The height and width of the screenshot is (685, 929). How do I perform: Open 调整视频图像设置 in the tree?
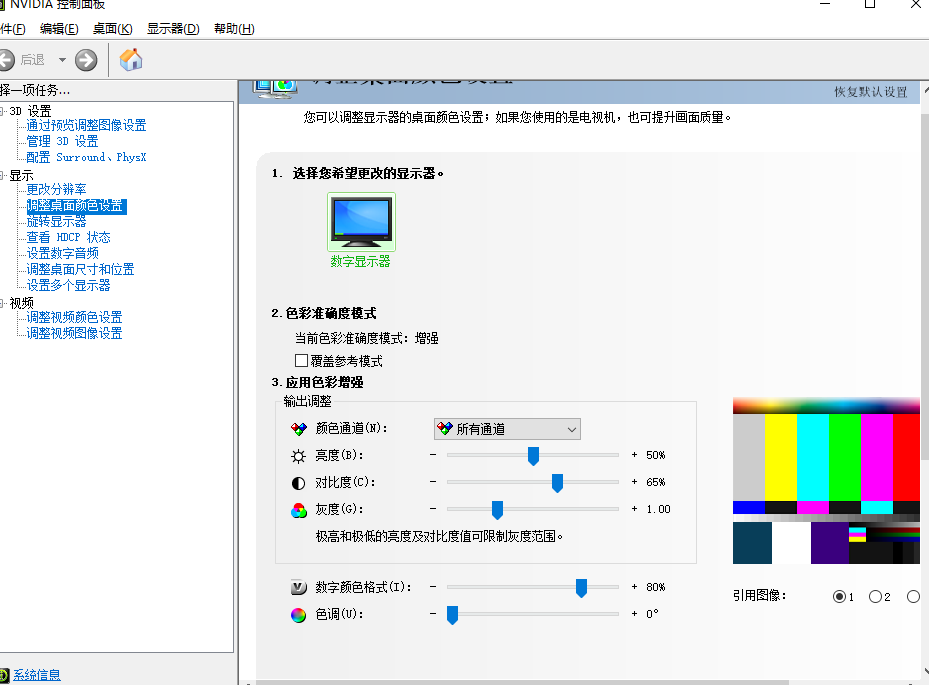(x=74, y=333)
